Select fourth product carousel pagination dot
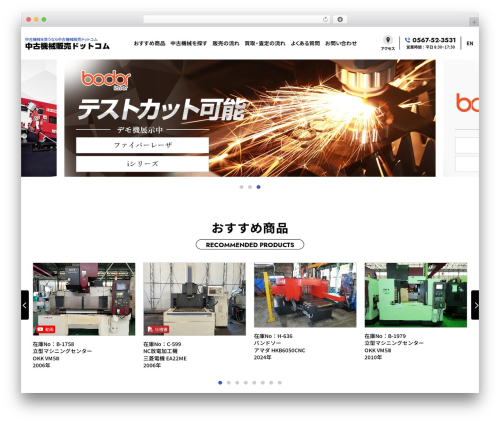This screenshot has width=500, height=423. [x=246, y=383]
